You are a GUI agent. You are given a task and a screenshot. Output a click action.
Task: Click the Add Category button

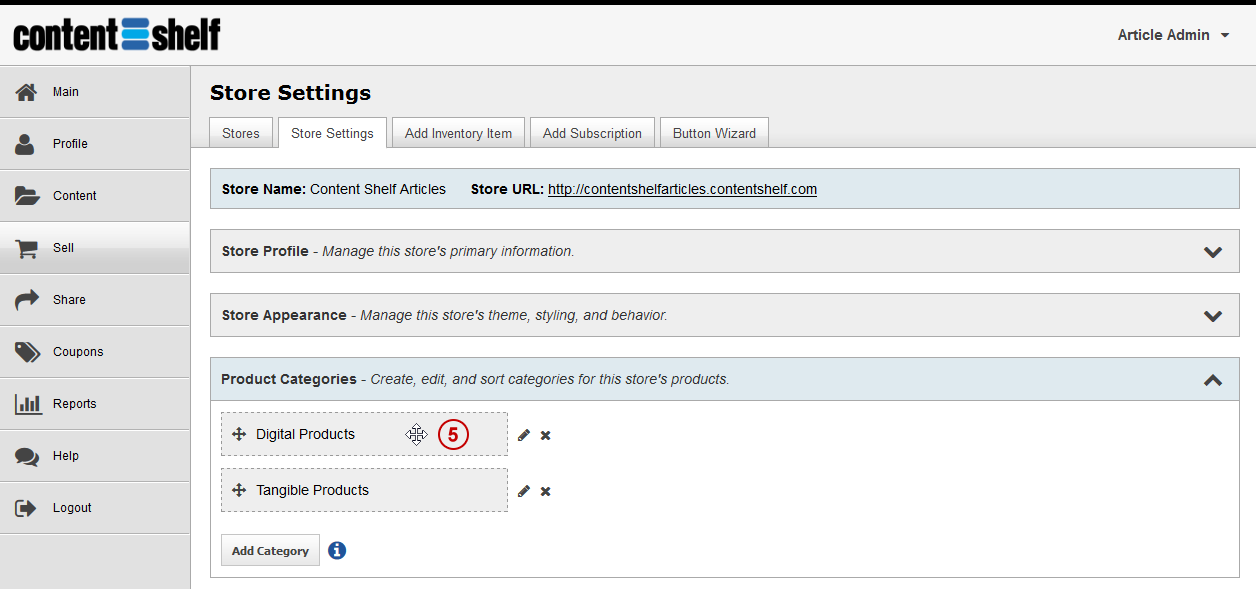click(x=270, y=550)
